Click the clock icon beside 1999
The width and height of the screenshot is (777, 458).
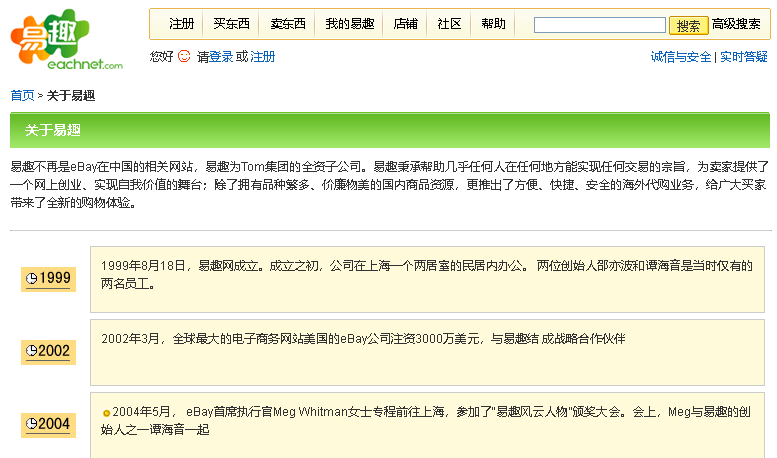point(32,279)
